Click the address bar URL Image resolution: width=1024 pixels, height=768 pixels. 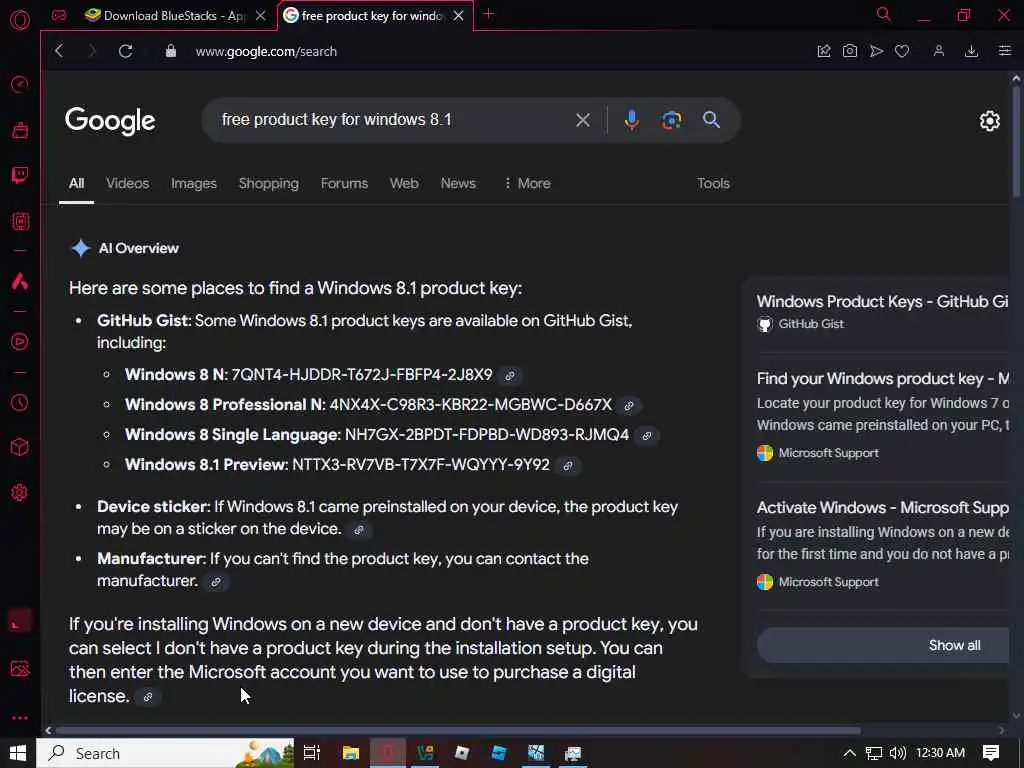coord(266,52)
